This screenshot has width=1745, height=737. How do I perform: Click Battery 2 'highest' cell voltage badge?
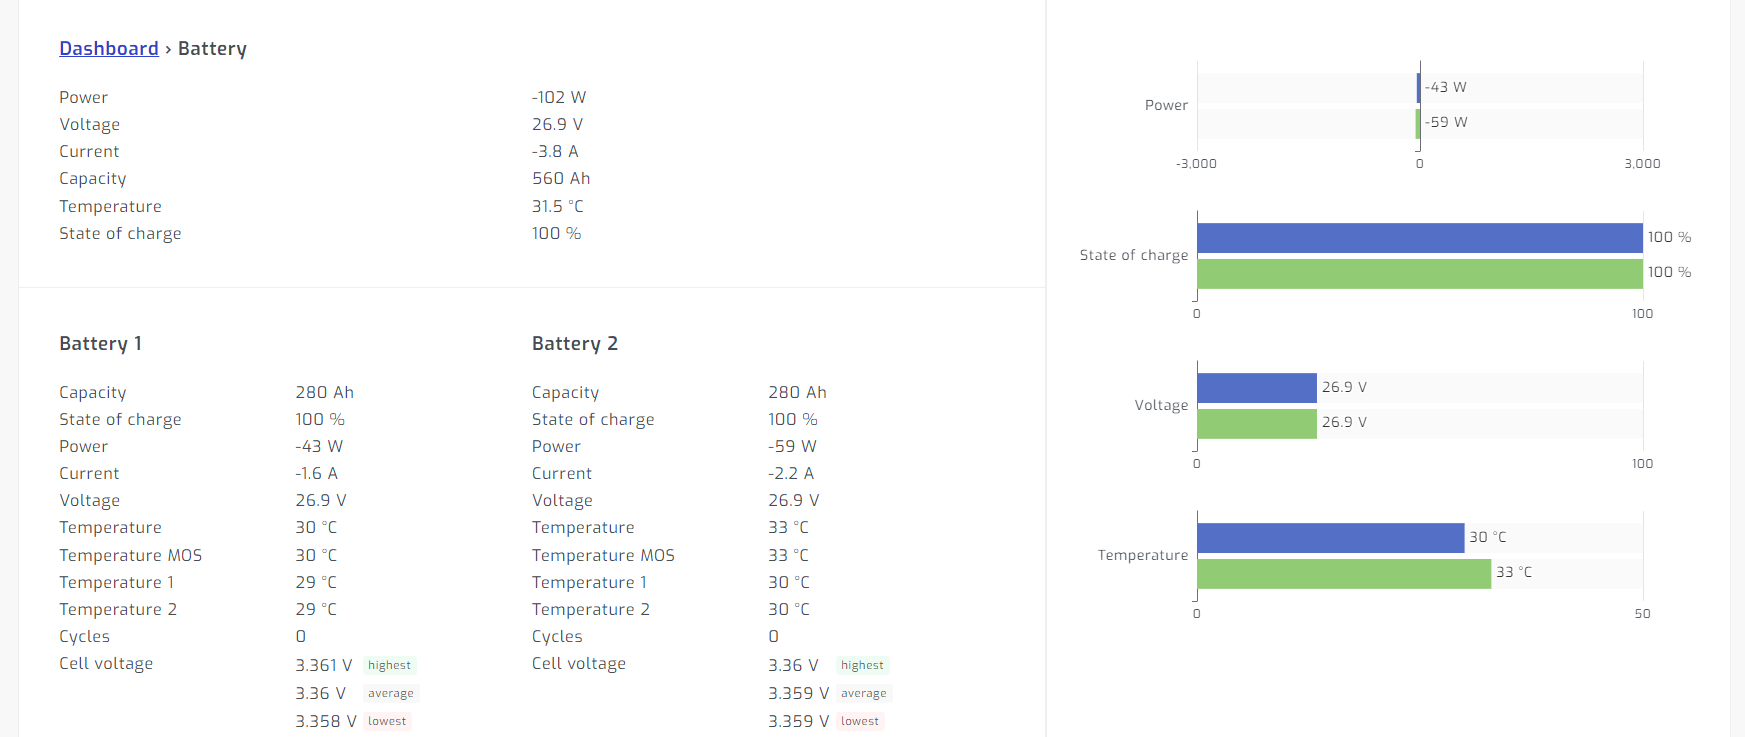tap(862, 666)
